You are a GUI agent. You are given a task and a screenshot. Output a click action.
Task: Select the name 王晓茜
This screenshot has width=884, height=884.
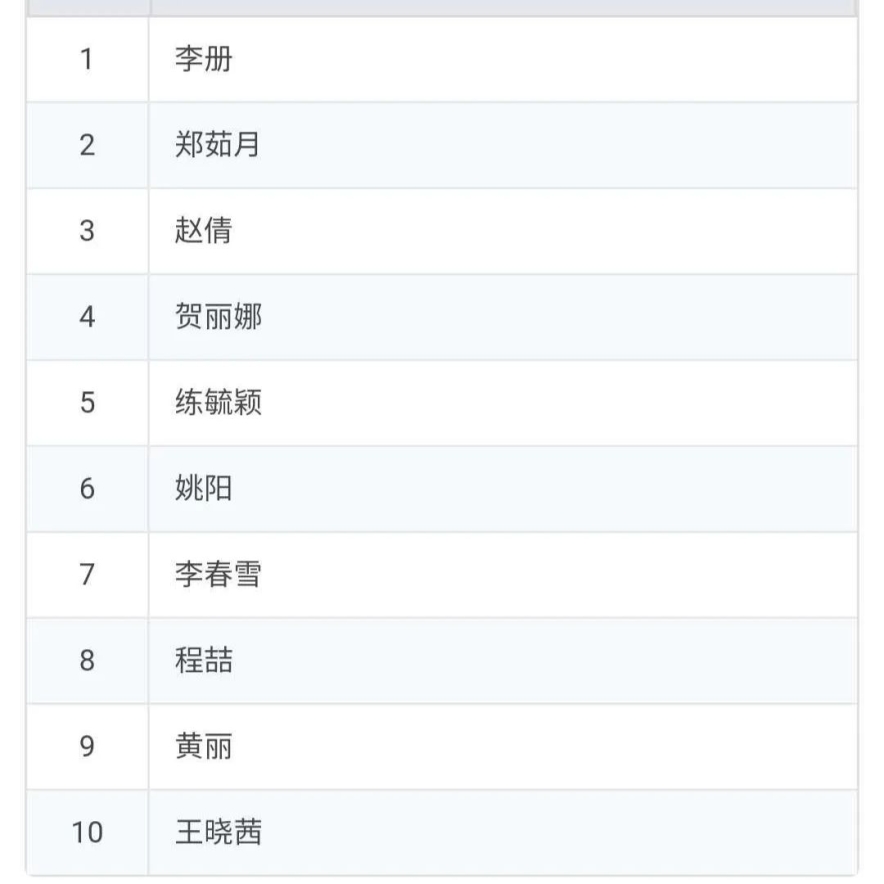(218, 833)
